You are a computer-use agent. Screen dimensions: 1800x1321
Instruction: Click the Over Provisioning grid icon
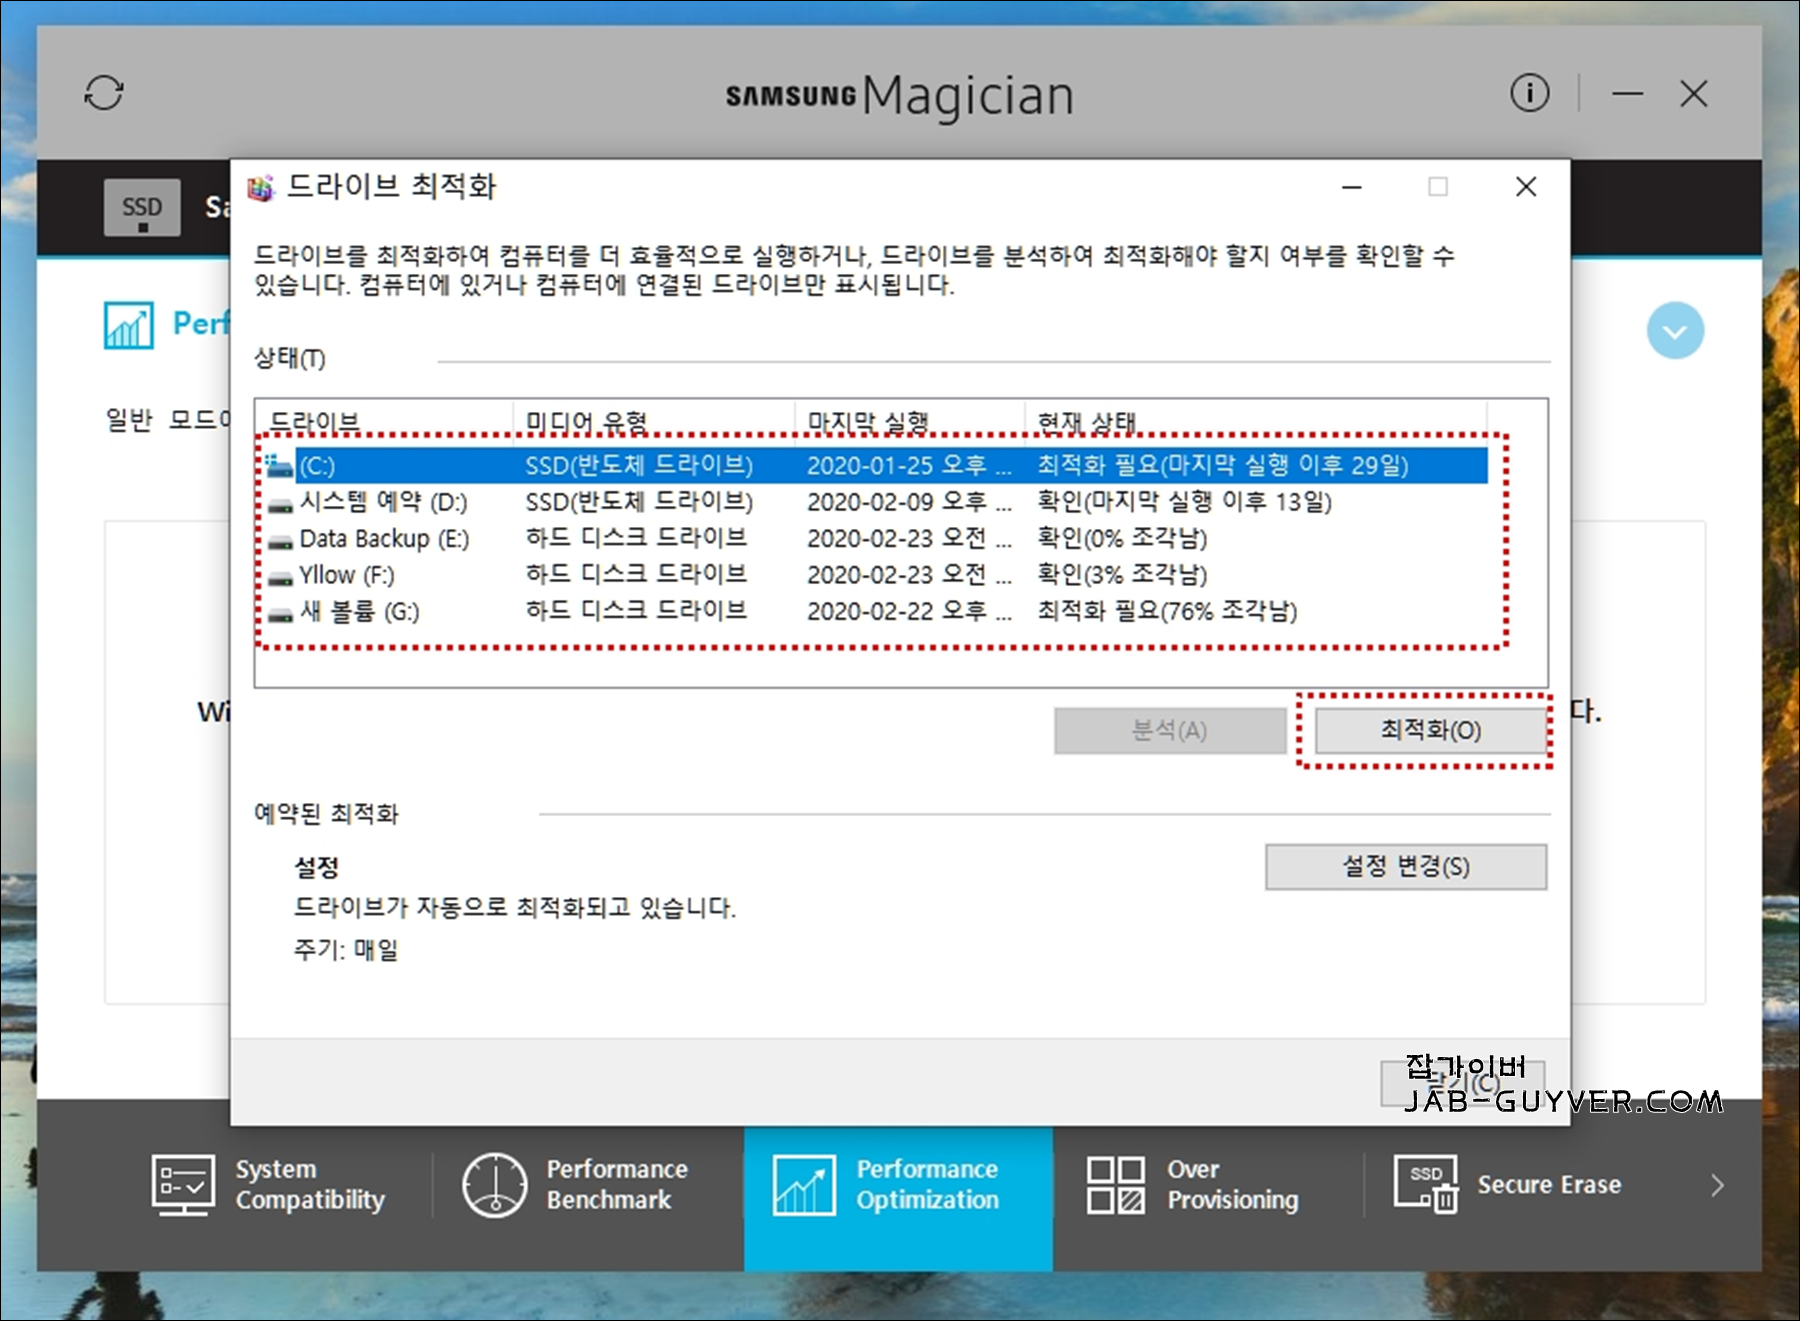point(1116,1185)
